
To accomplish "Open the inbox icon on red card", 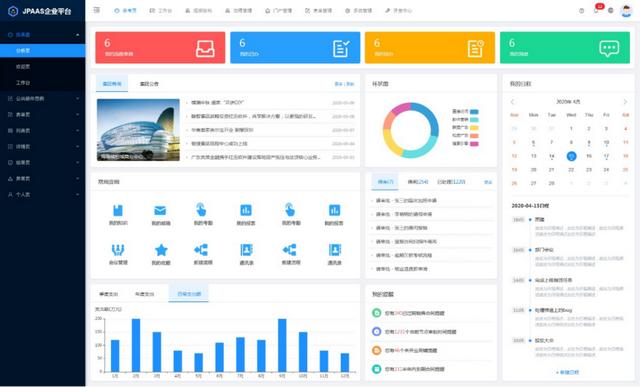I will (205, 49).
